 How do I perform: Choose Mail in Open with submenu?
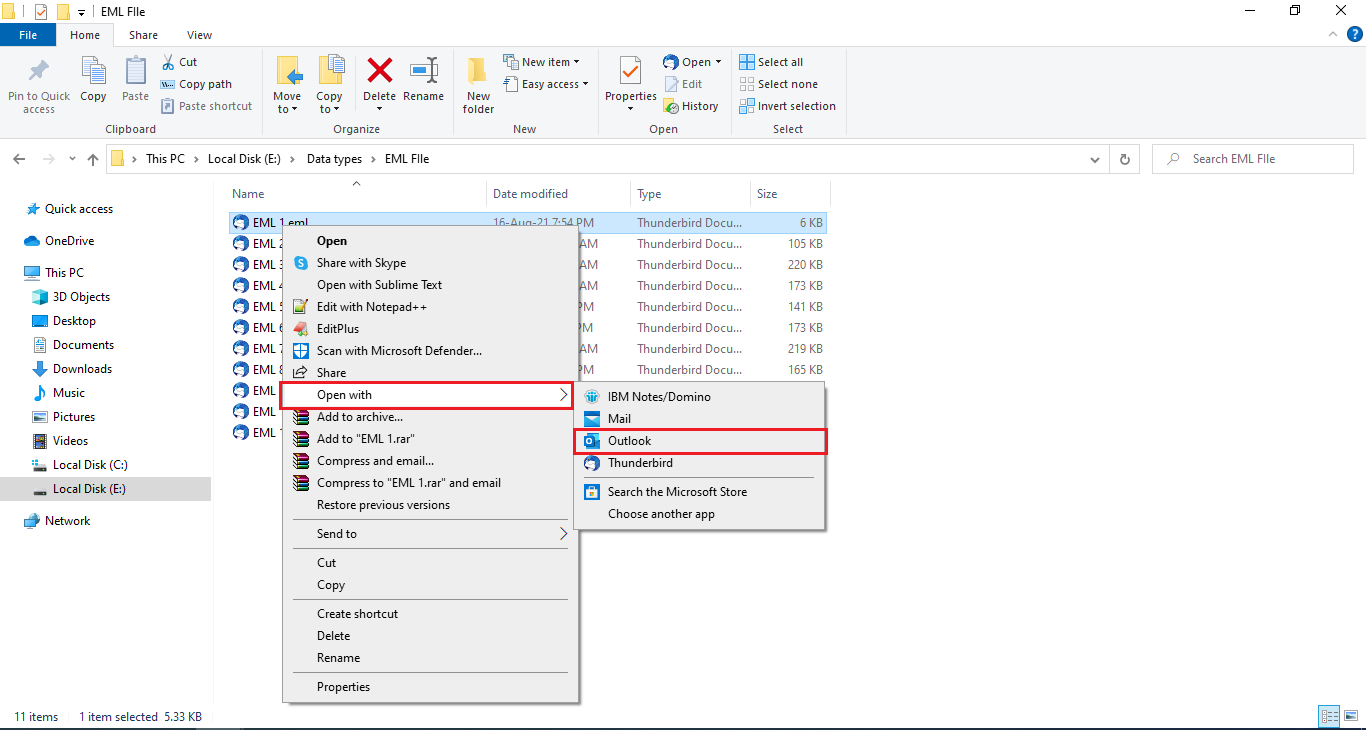[700, 419]
